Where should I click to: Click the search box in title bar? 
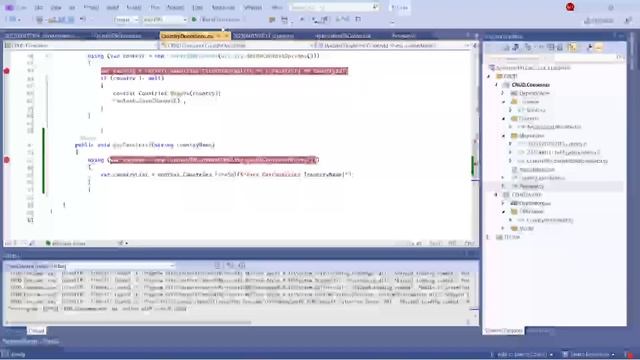pyautogui.click(x=334, y=7)
